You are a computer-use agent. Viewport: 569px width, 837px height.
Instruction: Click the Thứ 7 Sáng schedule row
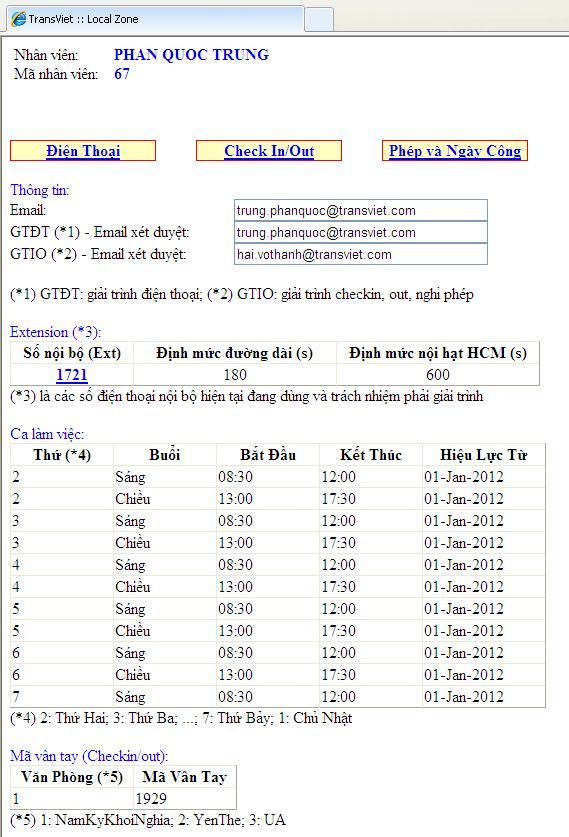click(278, 697)
